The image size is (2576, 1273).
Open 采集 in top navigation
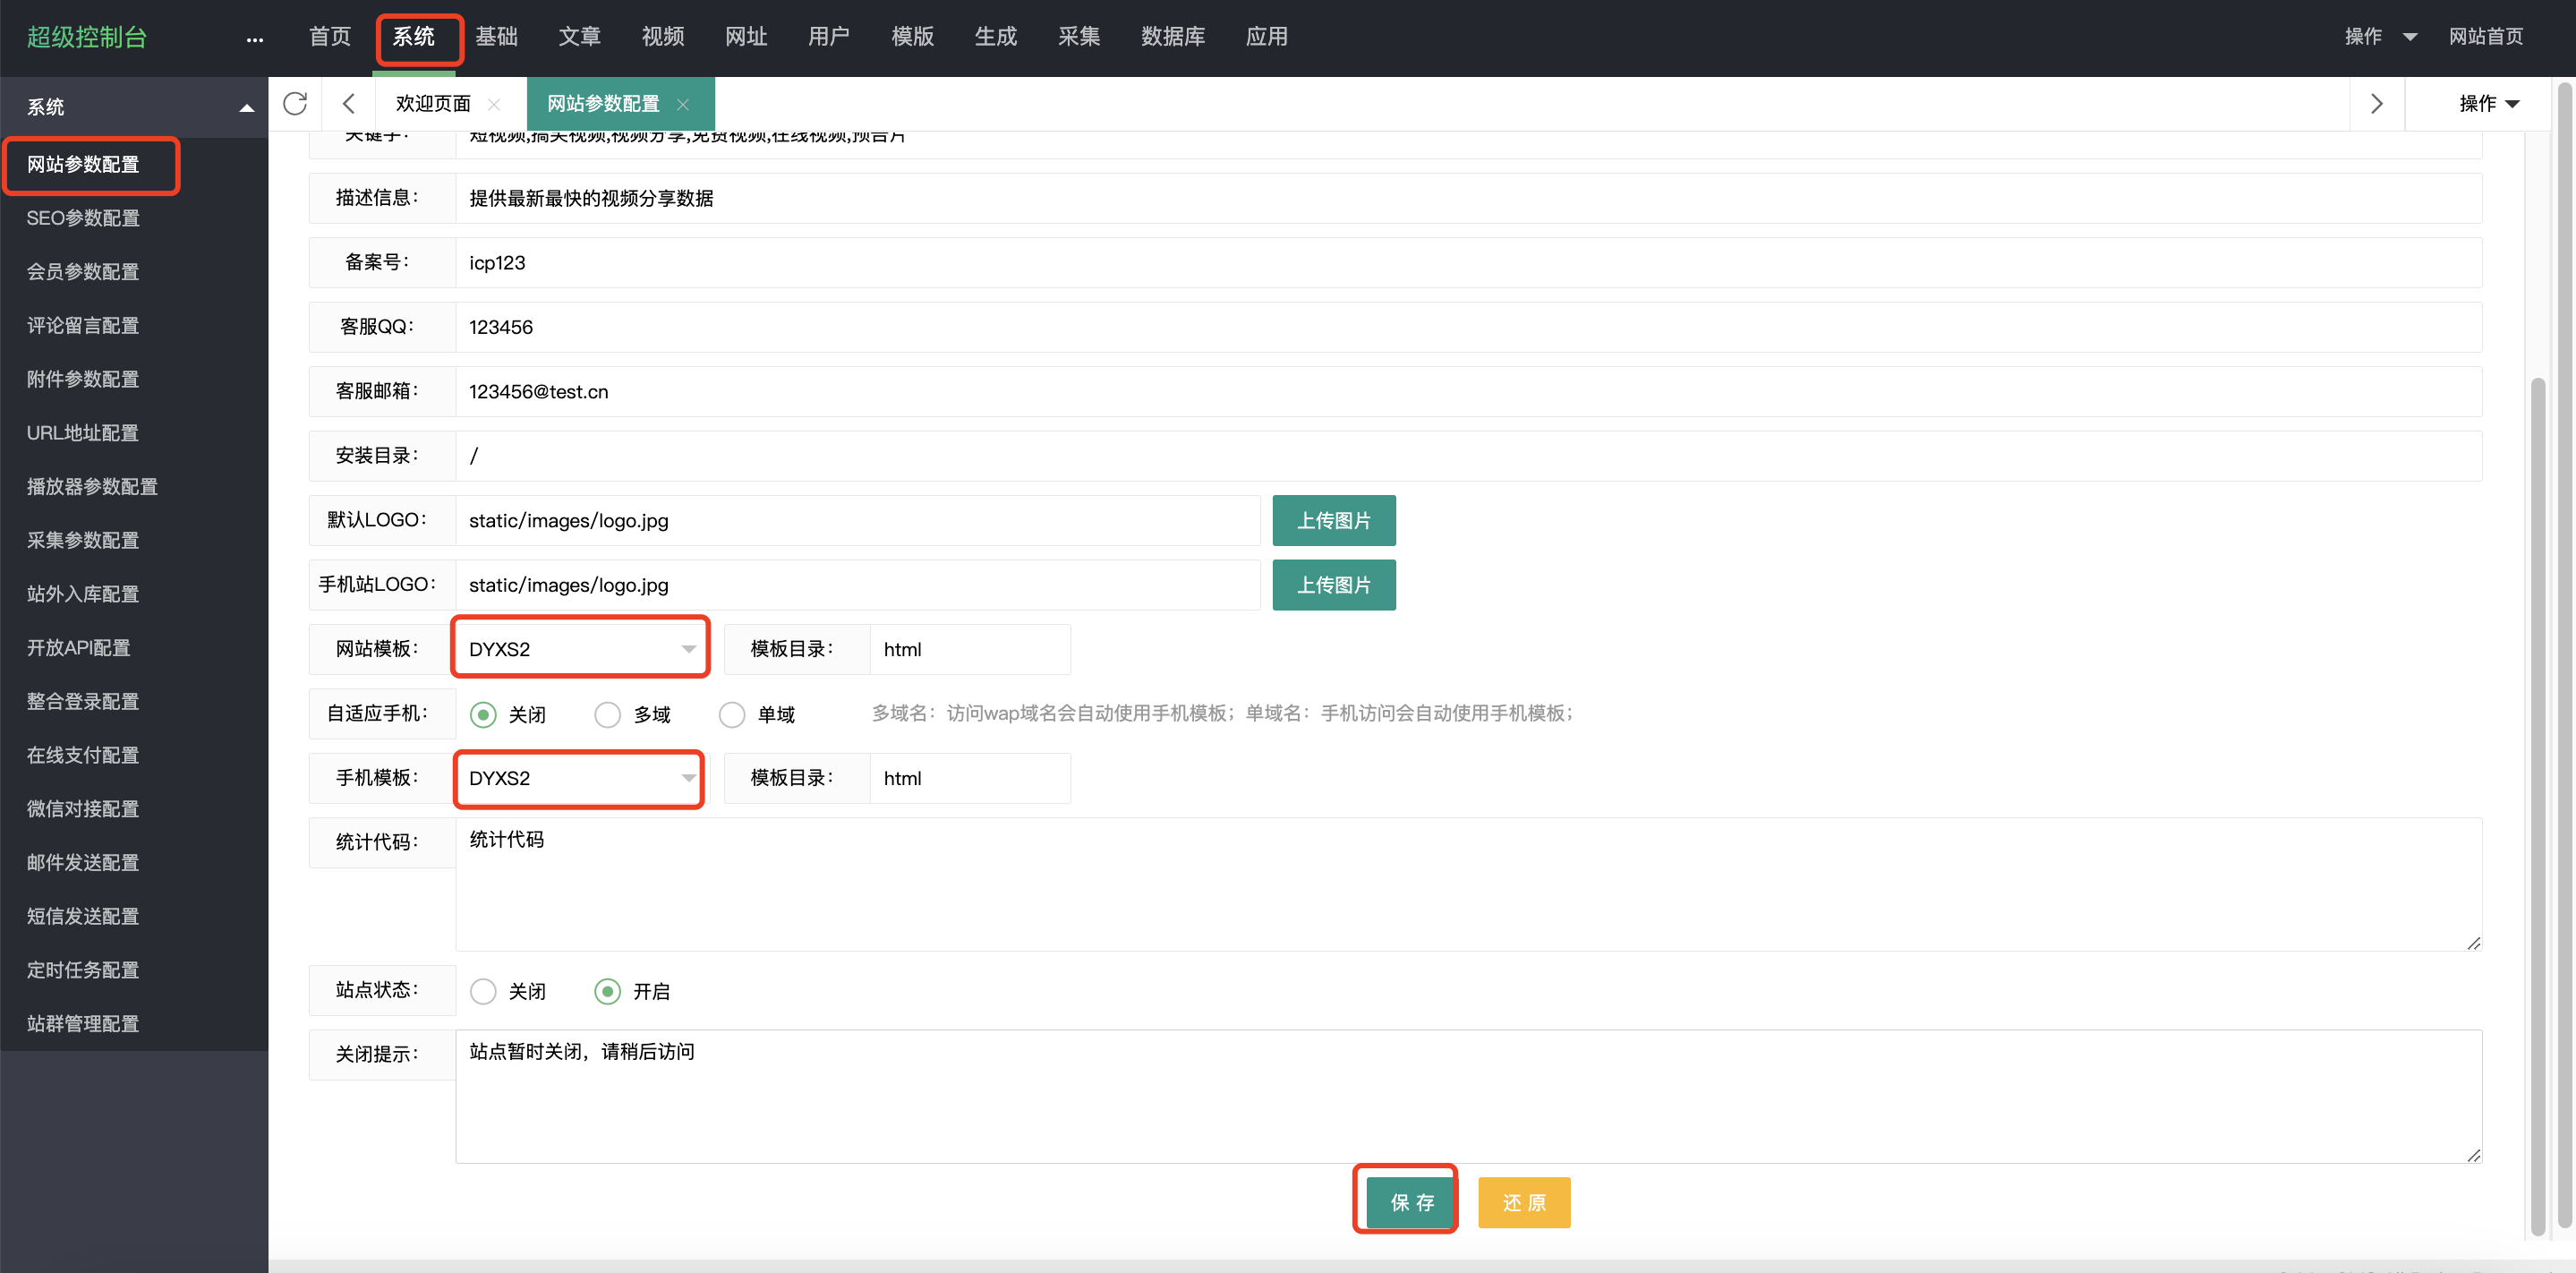[x=1079, y=37]
